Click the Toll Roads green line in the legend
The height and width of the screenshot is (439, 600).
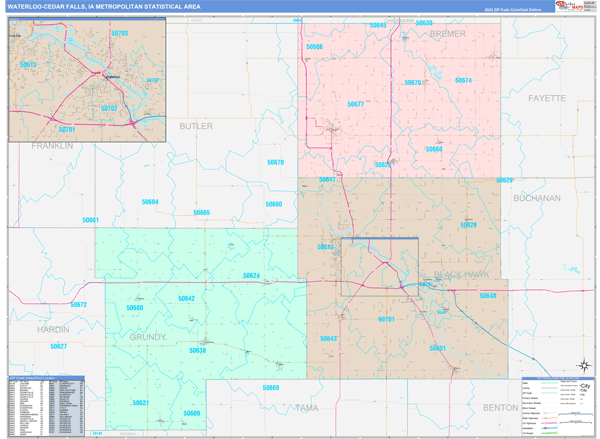(549, 433)
